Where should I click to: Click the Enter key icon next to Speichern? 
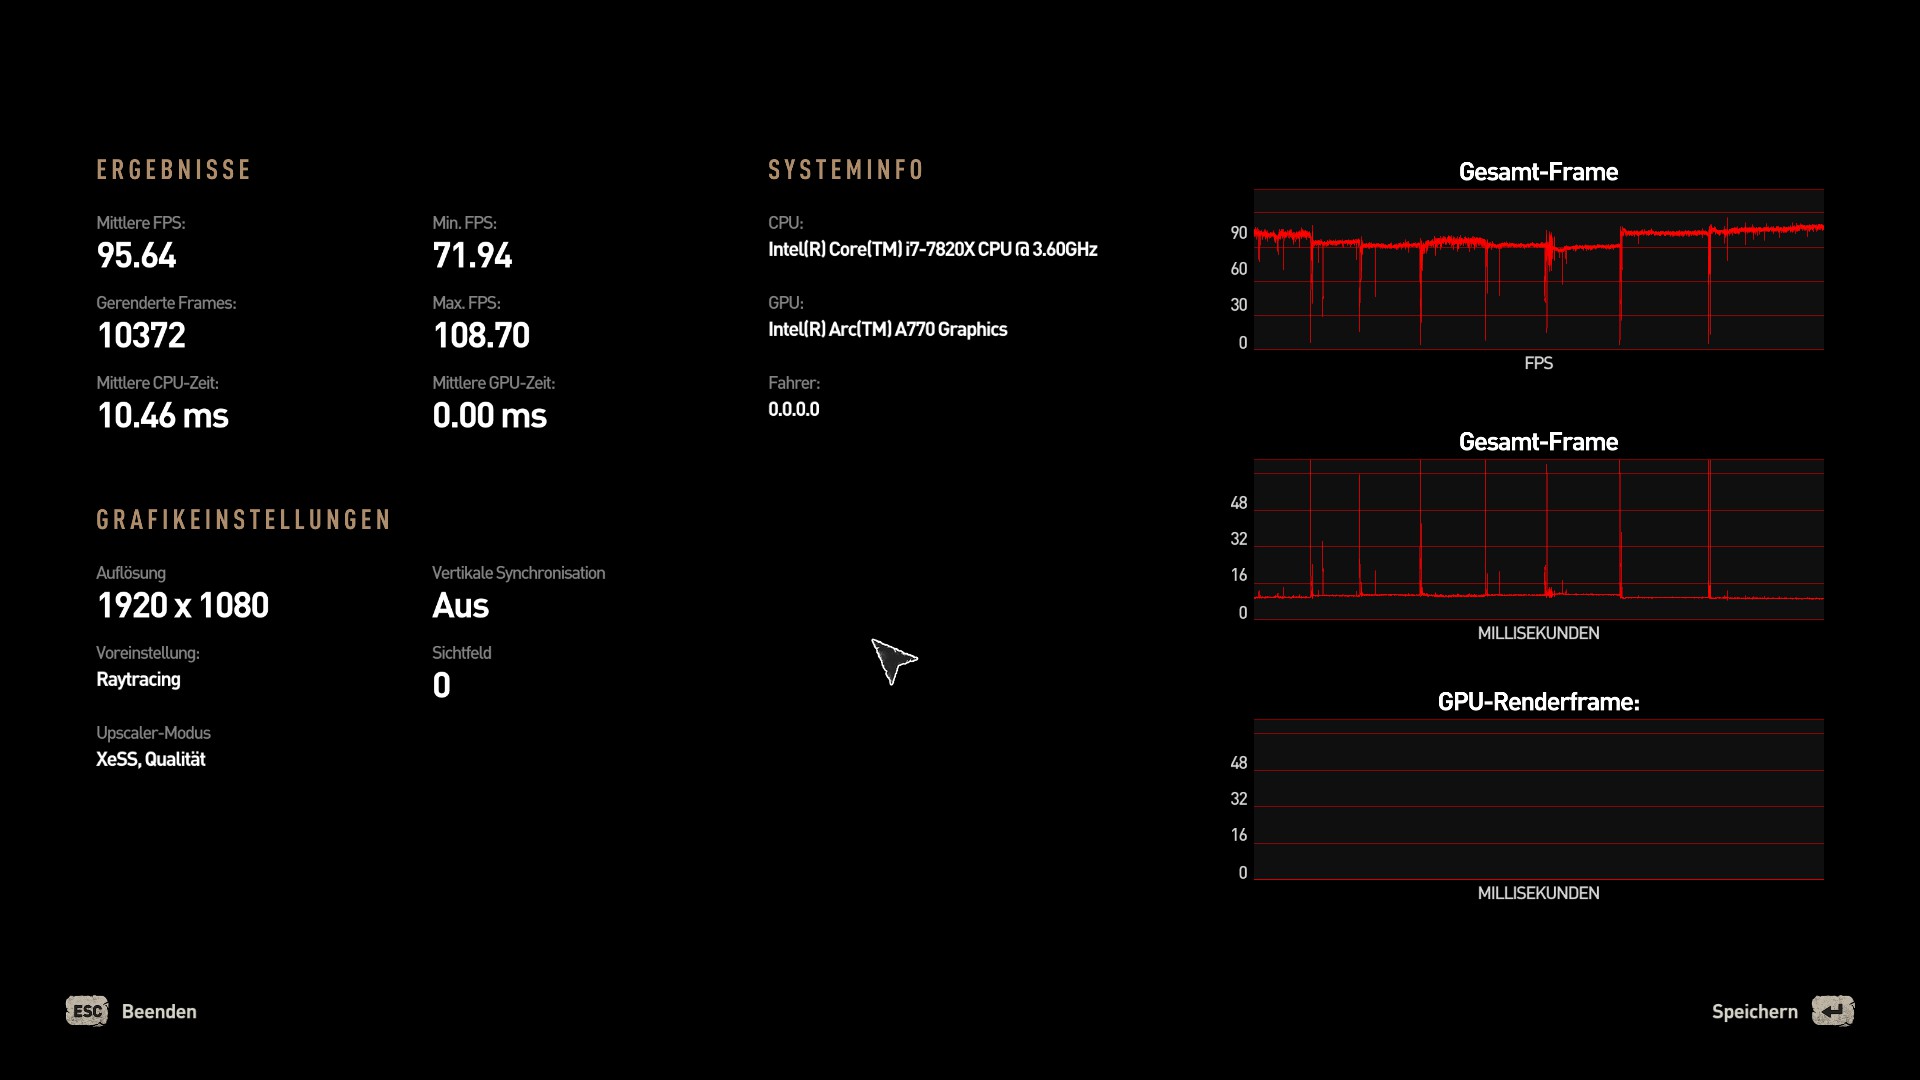pyautogui.click(x=1832, y=1011)
